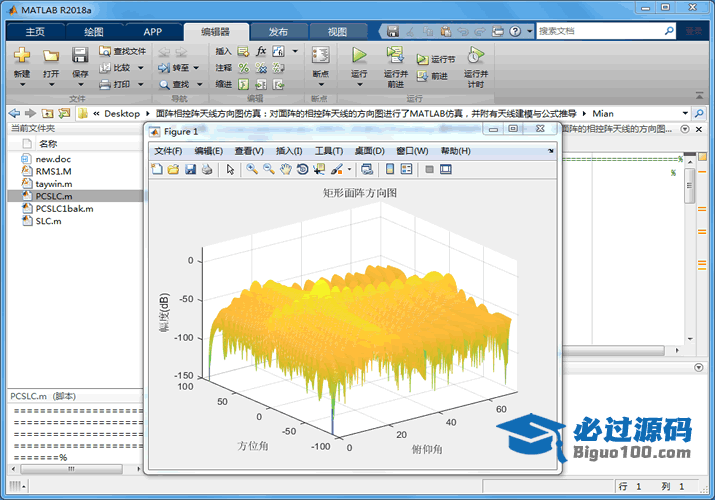Viewport: 715px width, 500px height.
Task: Click New figure icon in Figure 1
Action: (156, 170)
